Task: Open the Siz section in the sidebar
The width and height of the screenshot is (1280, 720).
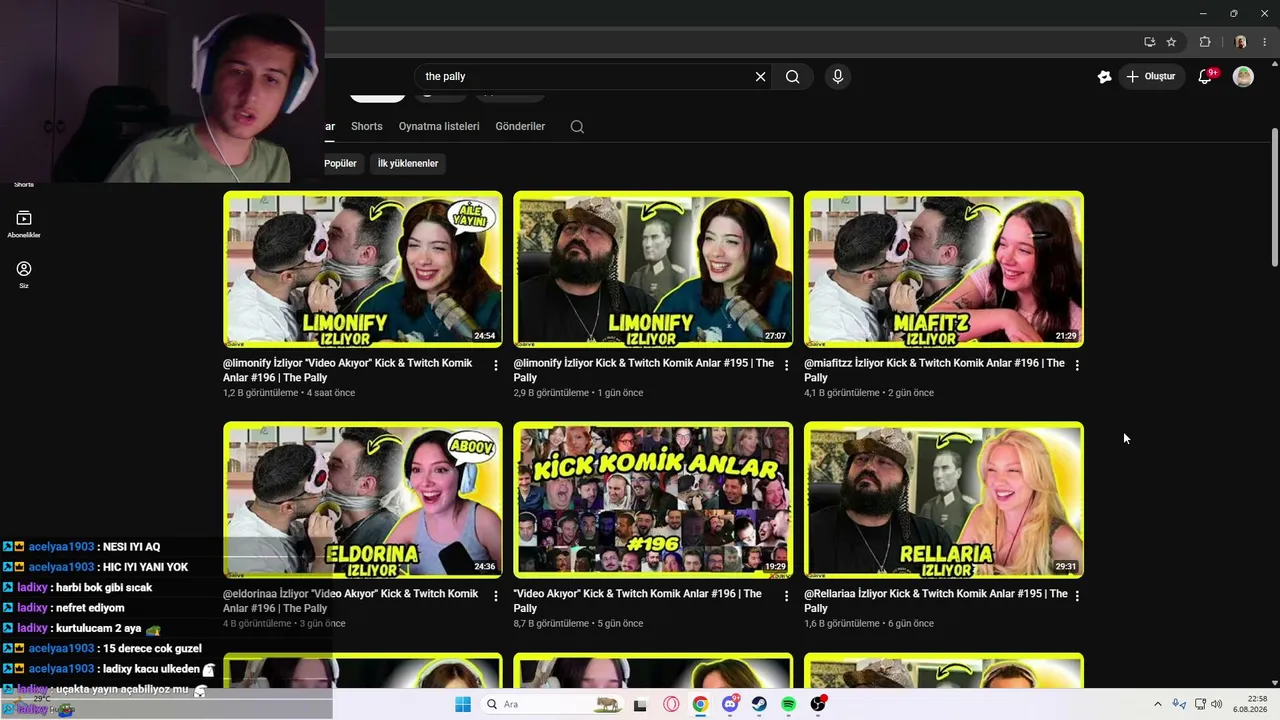Action: pos(24,275)
